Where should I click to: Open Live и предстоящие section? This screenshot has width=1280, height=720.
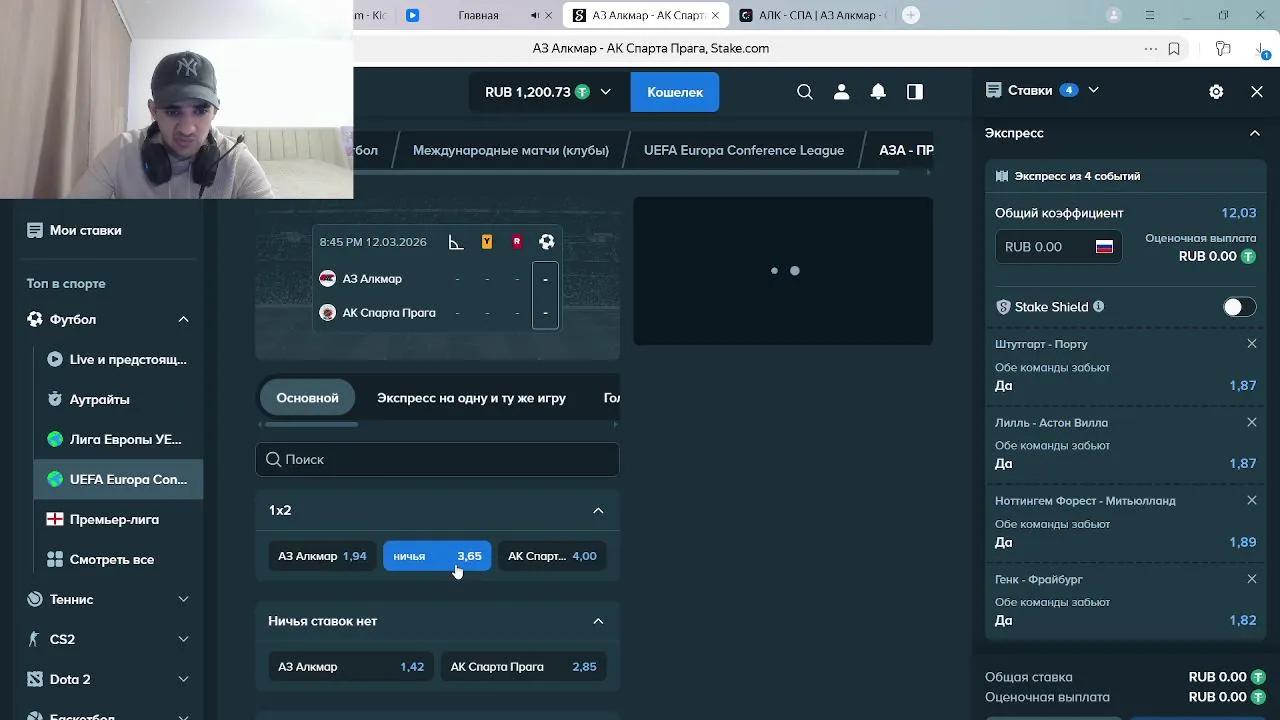[x=118, y=359]
